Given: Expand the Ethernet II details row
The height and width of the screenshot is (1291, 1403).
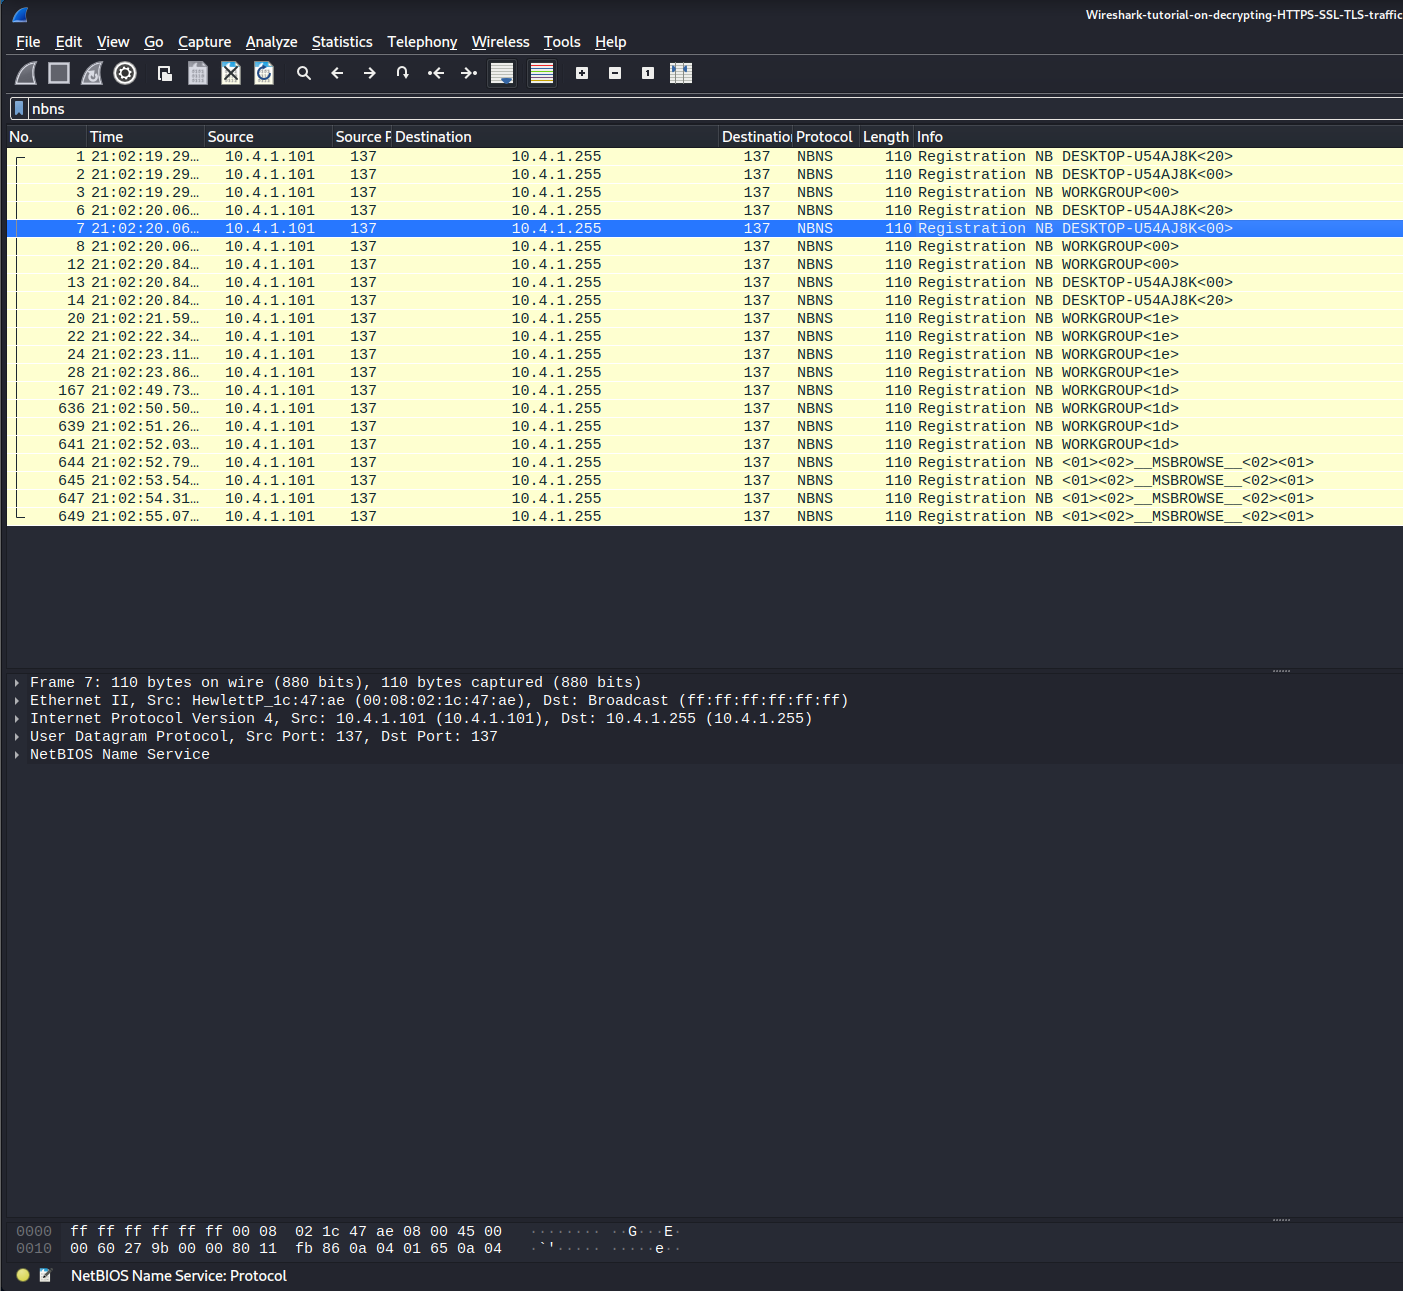Looking at the screenshot, I should pos(17,701).
